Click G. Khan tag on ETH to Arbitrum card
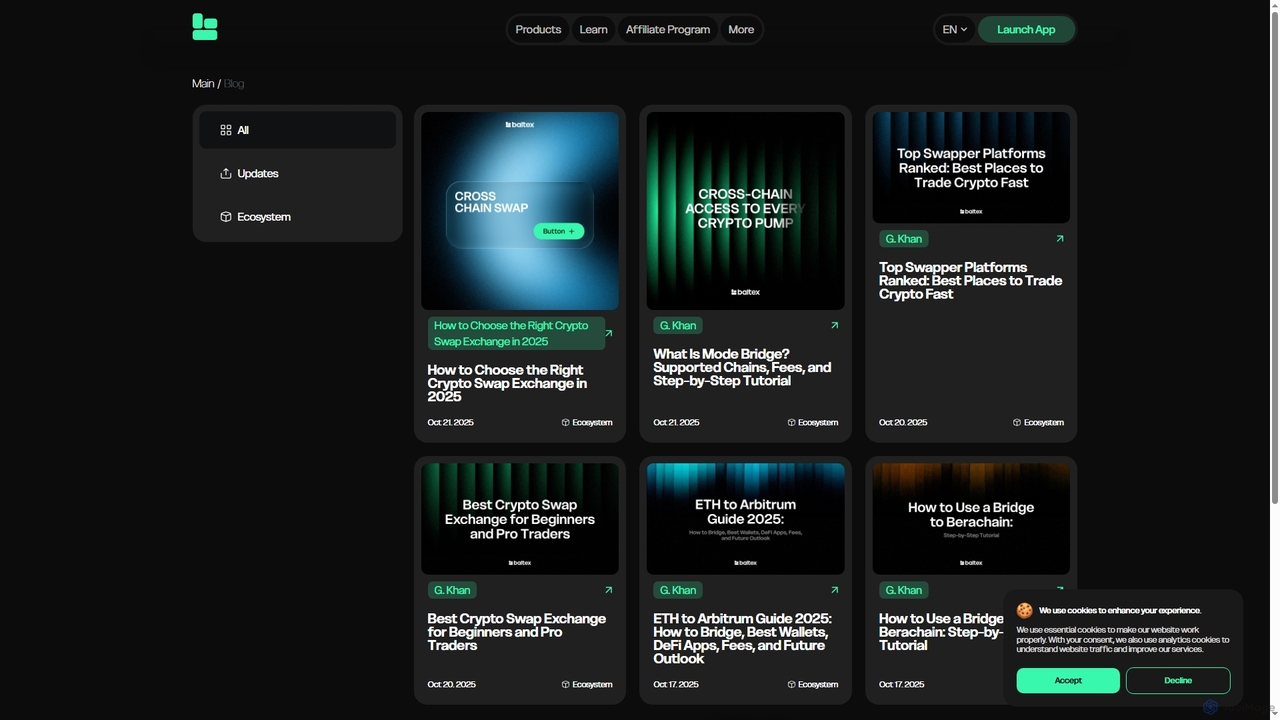This screenshot has height=720, width=1280. coord(678,590)
